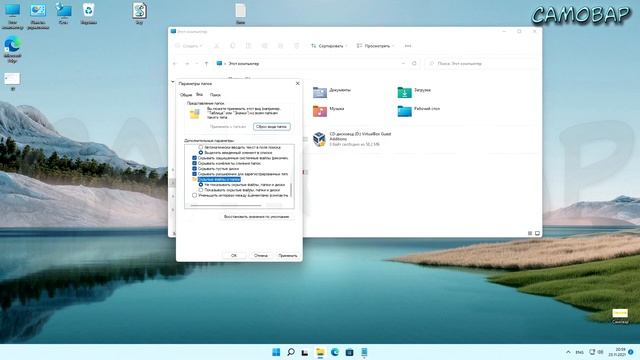The image size is (640, 360).
Task: Switch Explorer to large thumbnails view icon
Action: [x=537, y=233]
